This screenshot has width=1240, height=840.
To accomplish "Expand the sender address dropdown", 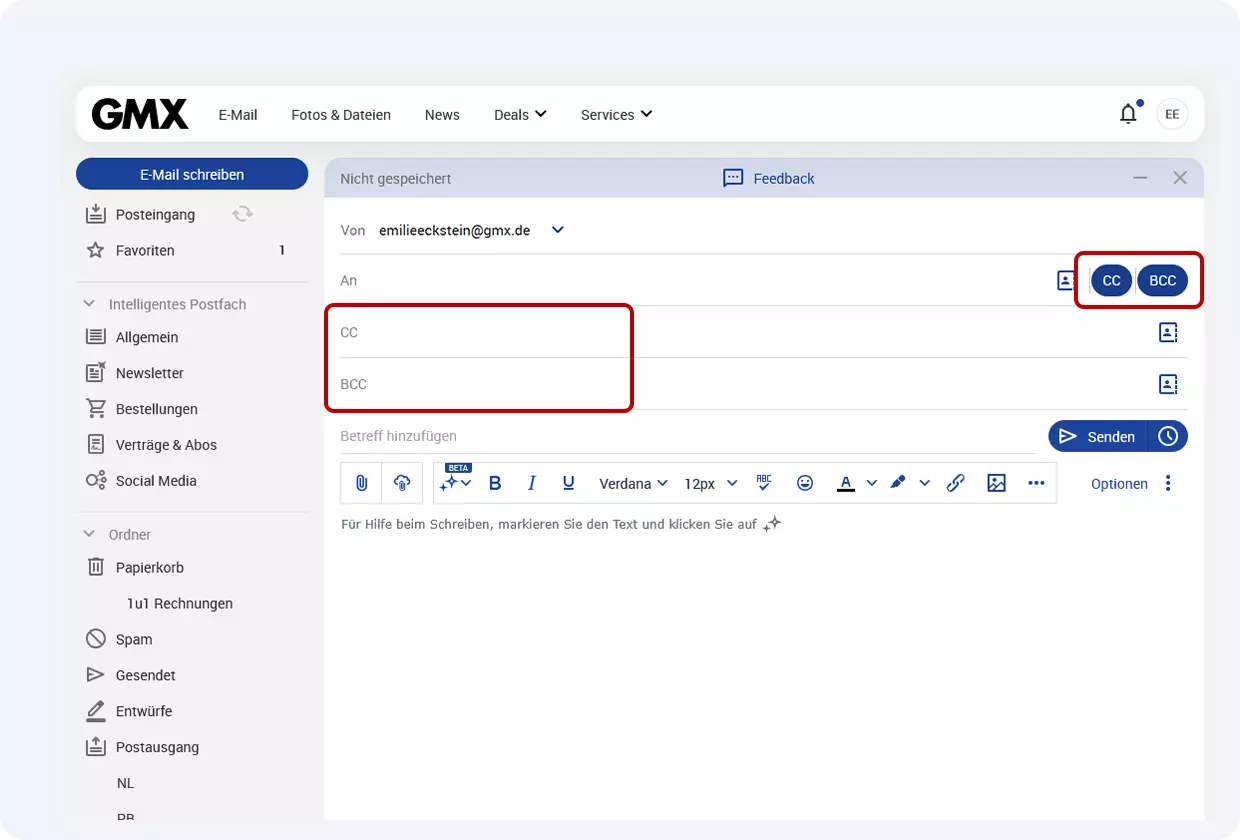I will [x=557, y=230].
